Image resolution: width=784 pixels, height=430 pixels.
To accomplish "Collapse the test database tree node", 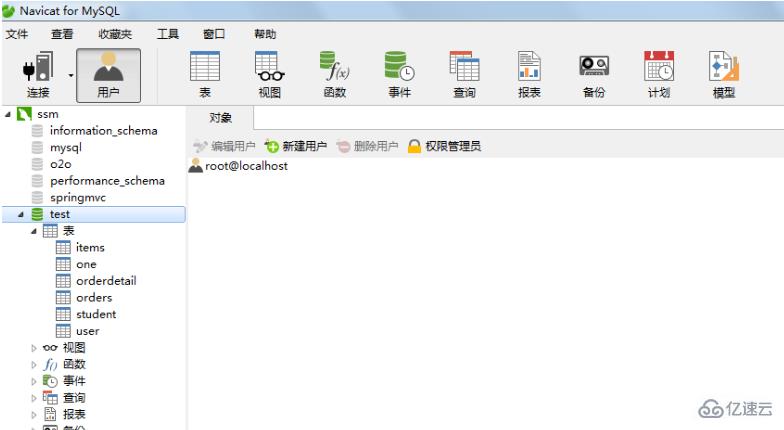I will (22, 215).
